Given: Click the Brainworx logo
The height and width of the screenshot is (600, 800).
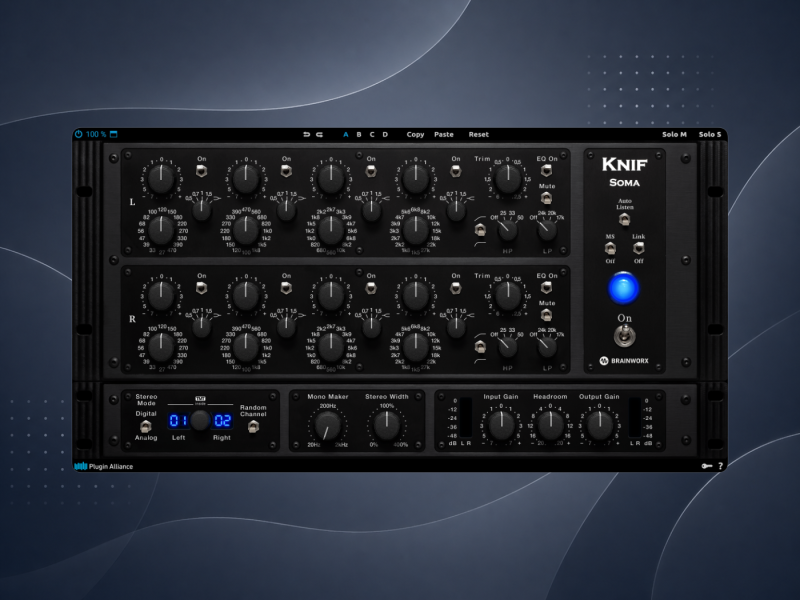Looking at the screenshot, I should pyautogui.click(x=624, y=361).
